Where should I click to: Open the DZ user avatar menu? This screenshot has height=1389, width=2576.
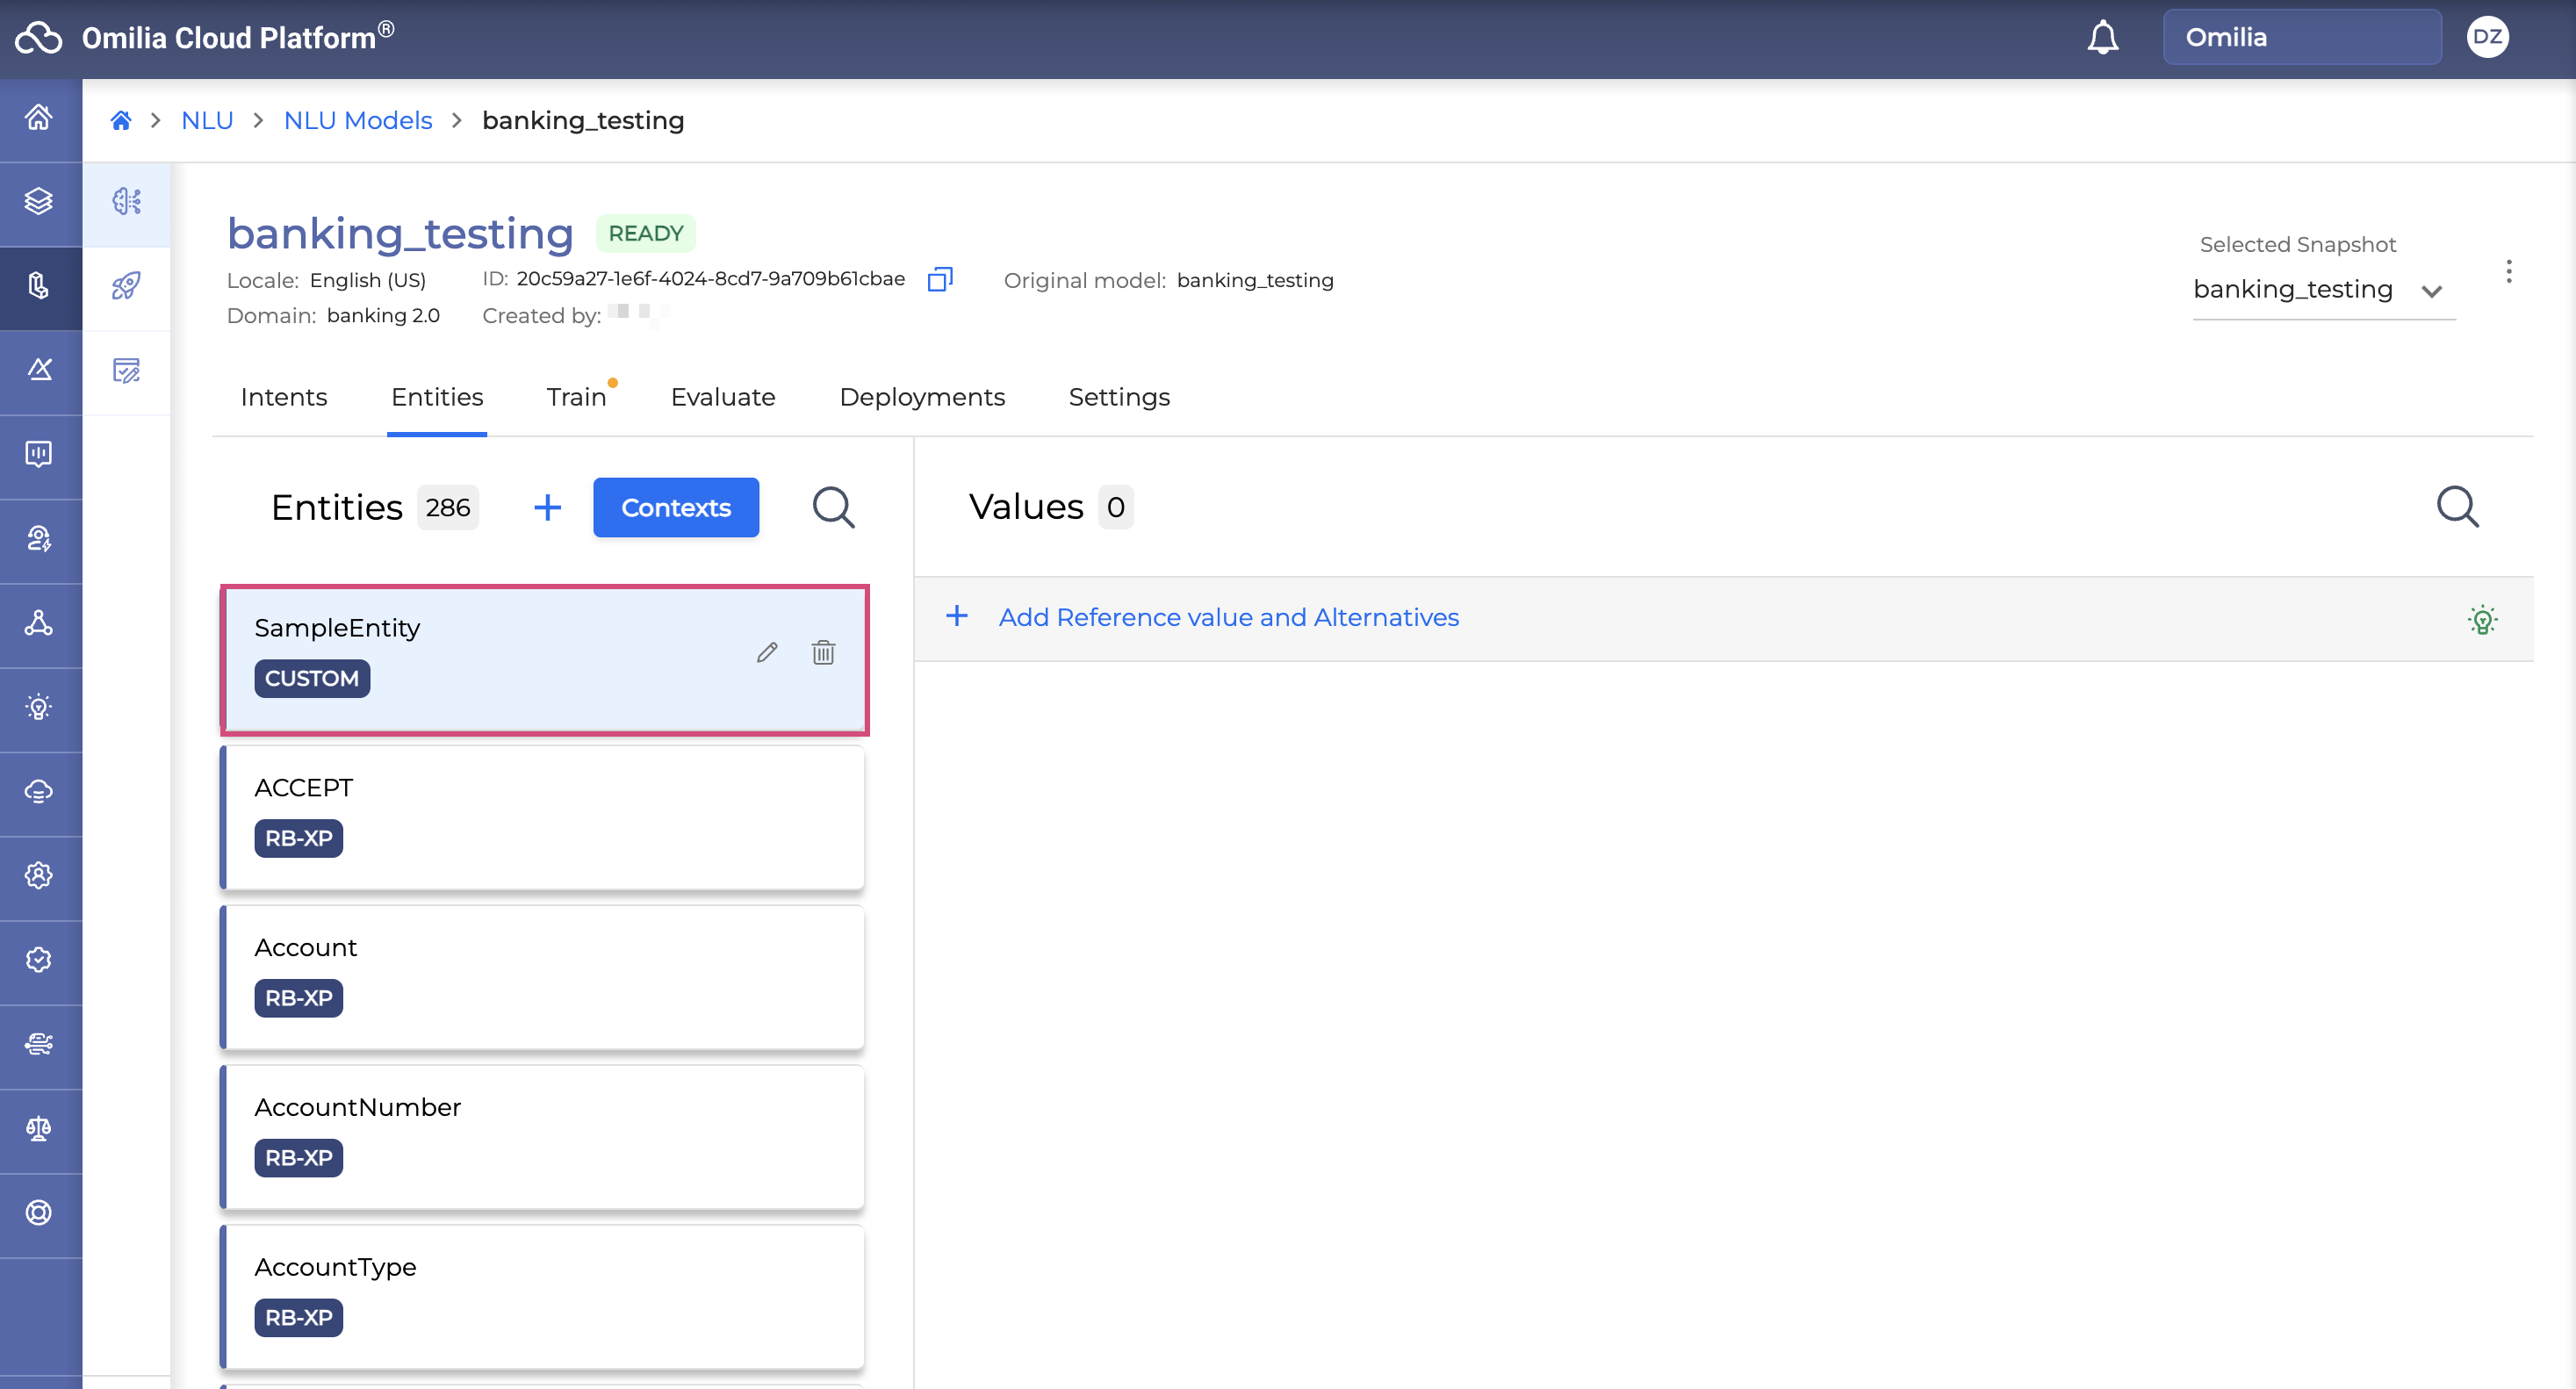tap(2487, 38)
